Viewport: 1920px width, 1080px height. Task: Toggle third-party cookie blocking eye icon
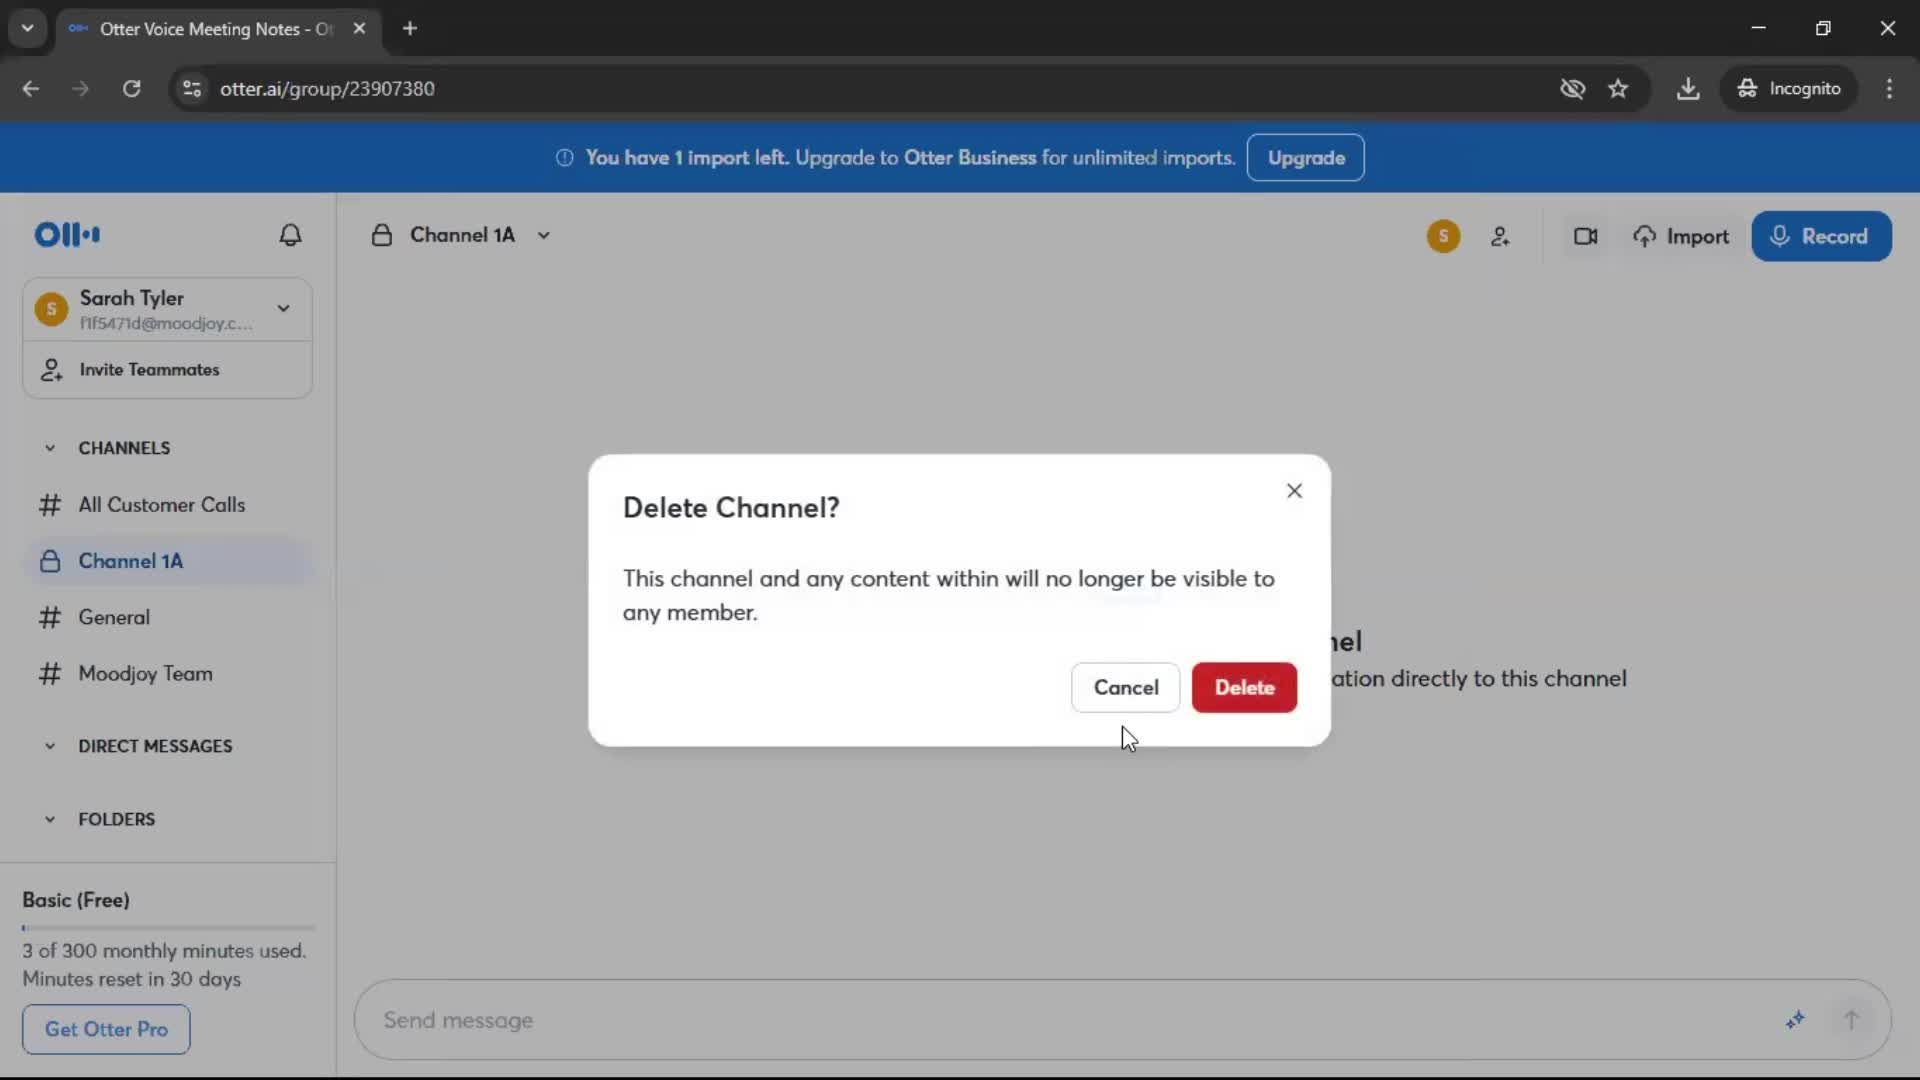point(1572,89)
